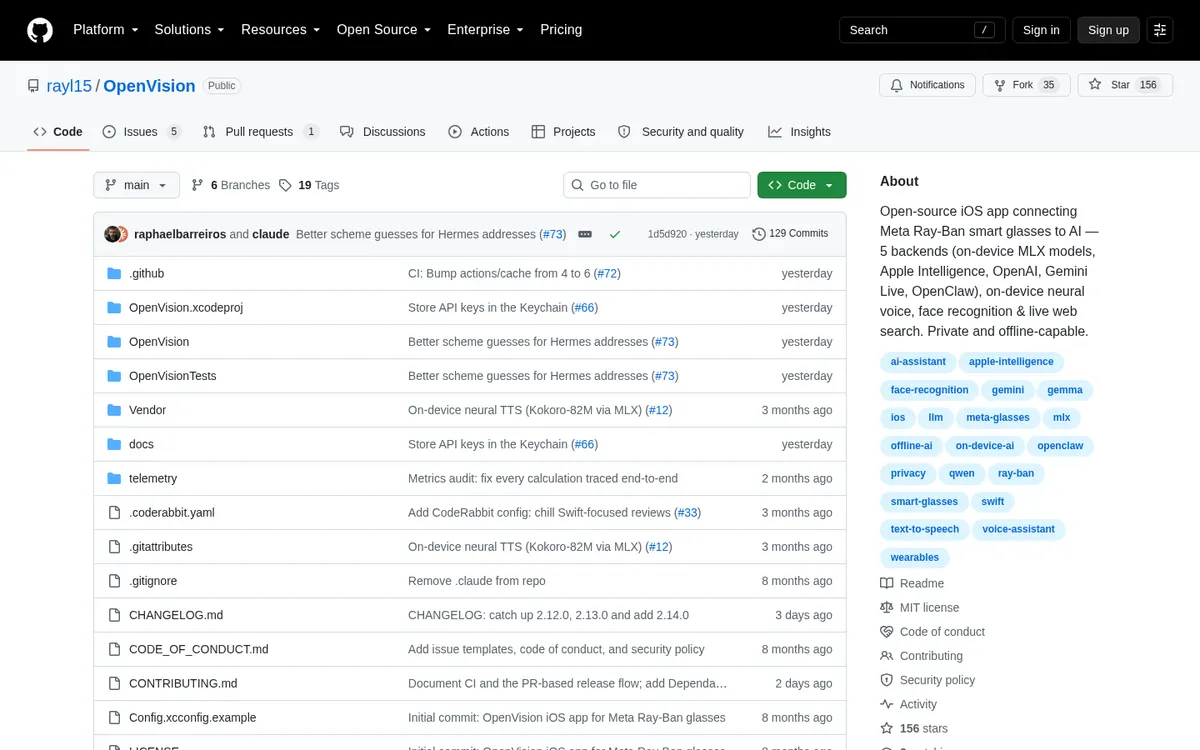
Task: Click the tag icon by 19 Tags
Action: (285, 185)
